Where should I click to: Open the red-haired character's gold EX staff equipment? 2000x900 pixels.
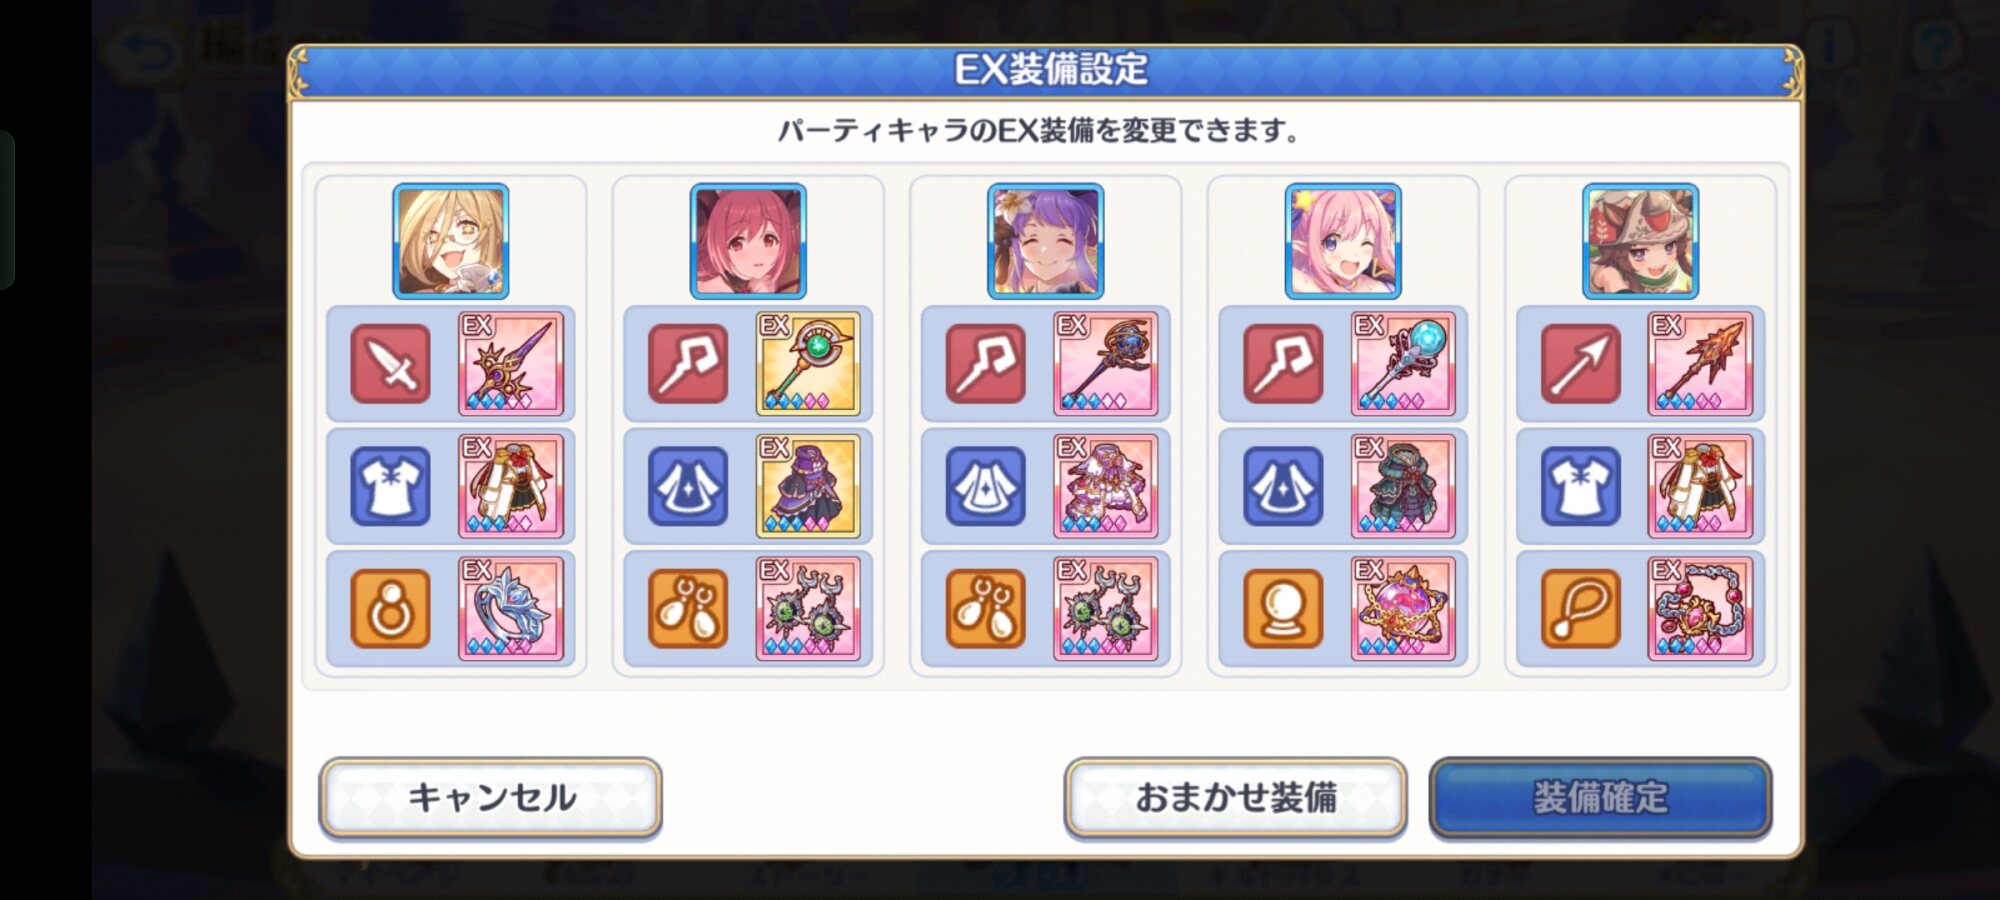coord(807,364)
